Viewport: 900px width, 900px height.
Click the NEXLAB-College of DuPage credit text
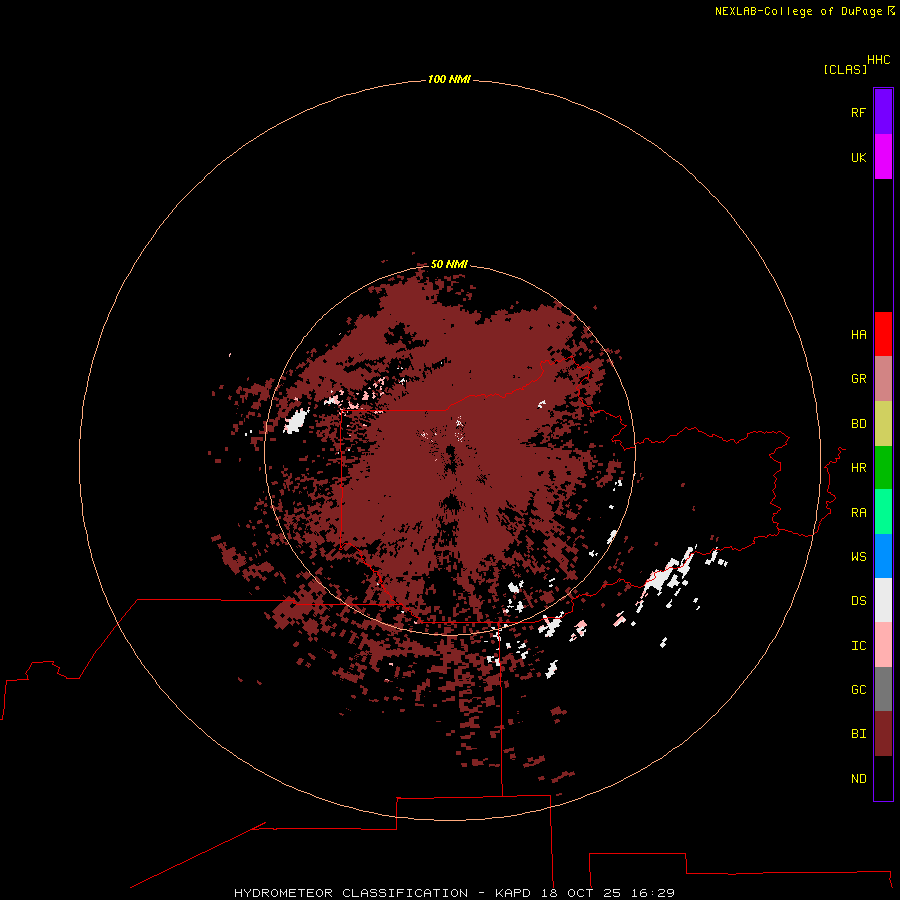pyautogui.click(x=798, y=11)
